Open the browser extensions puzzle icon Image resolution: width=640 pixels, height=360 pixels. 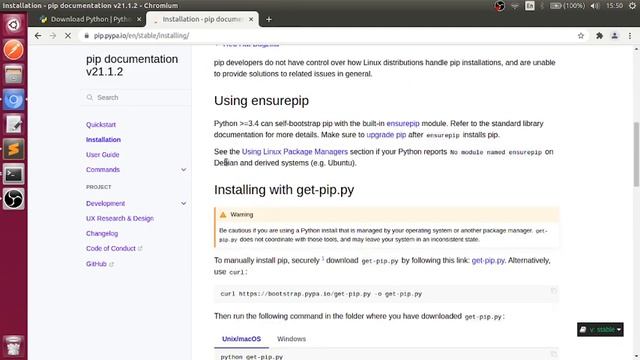(x=599, y=36)
